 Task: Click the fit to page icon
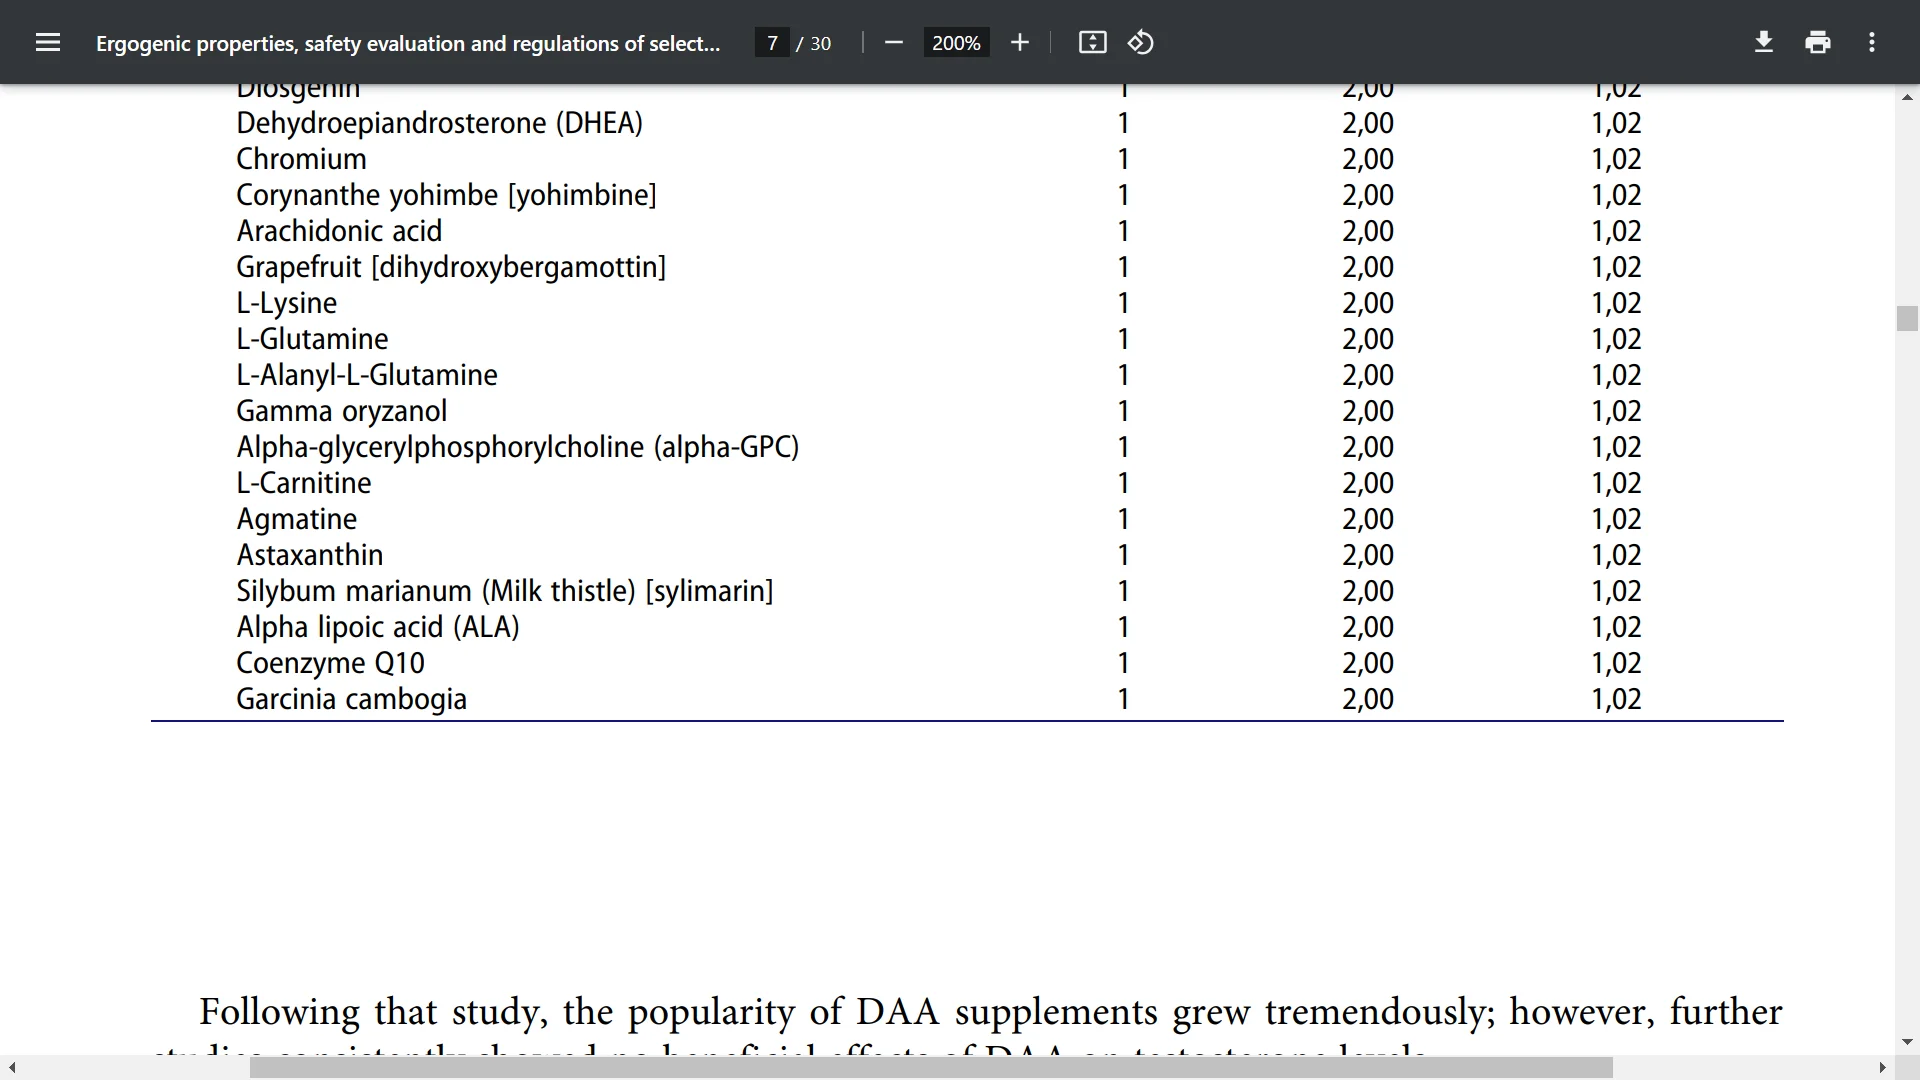click(x=1092, y=43)
